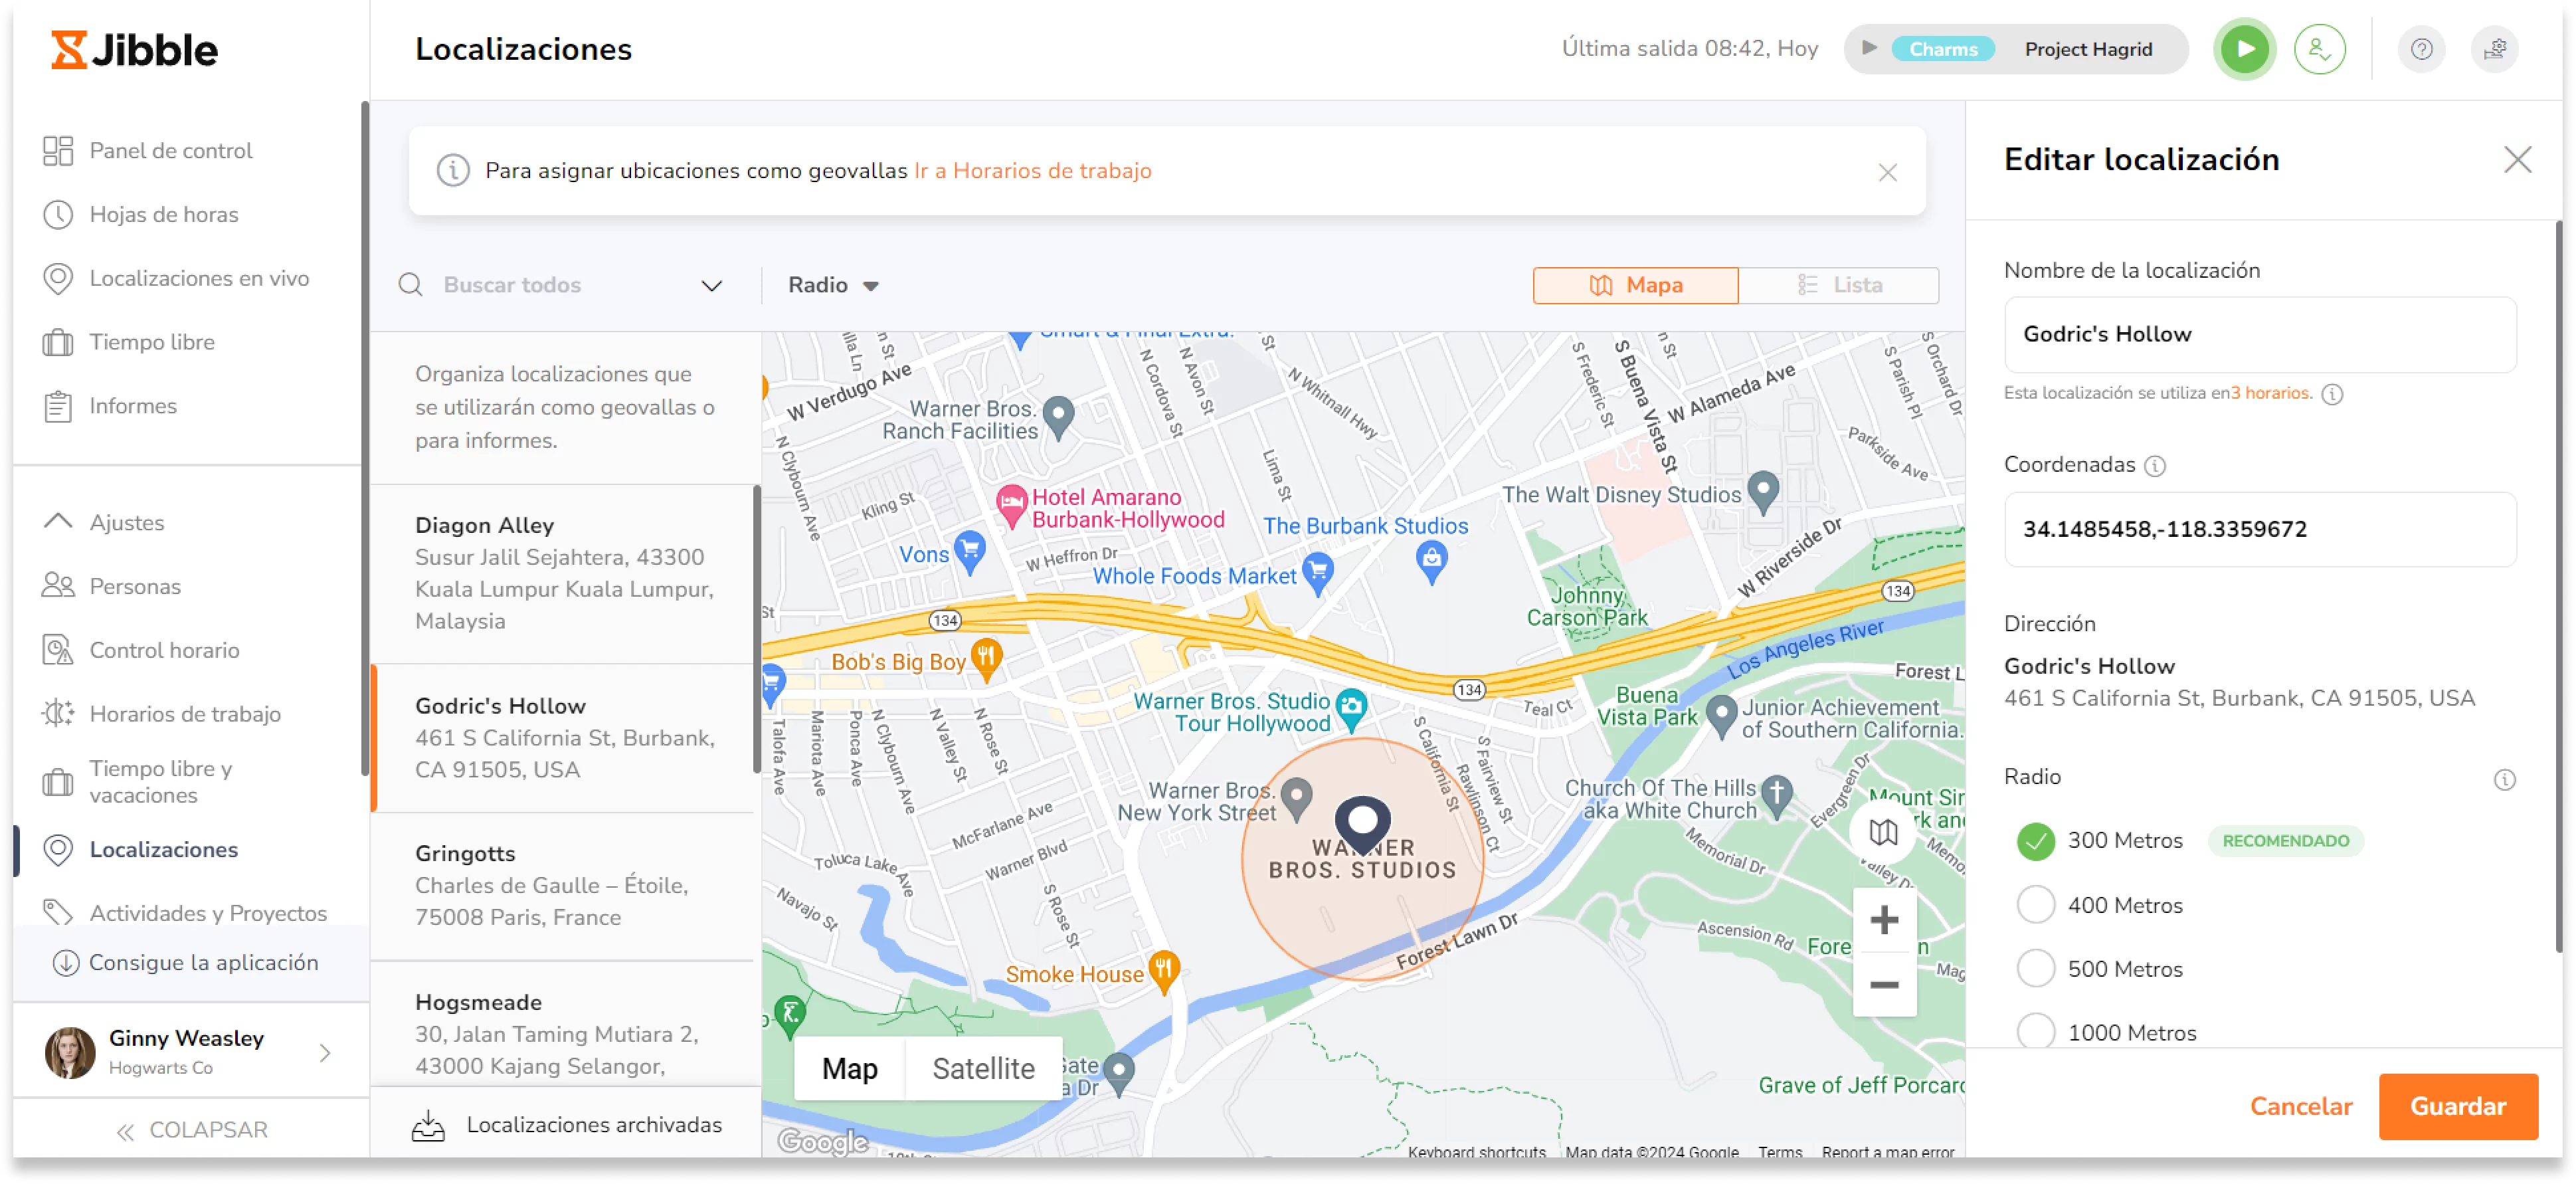Click the Jibble logo
The height and width of the screenshot is (1184, 2576).
134,49
